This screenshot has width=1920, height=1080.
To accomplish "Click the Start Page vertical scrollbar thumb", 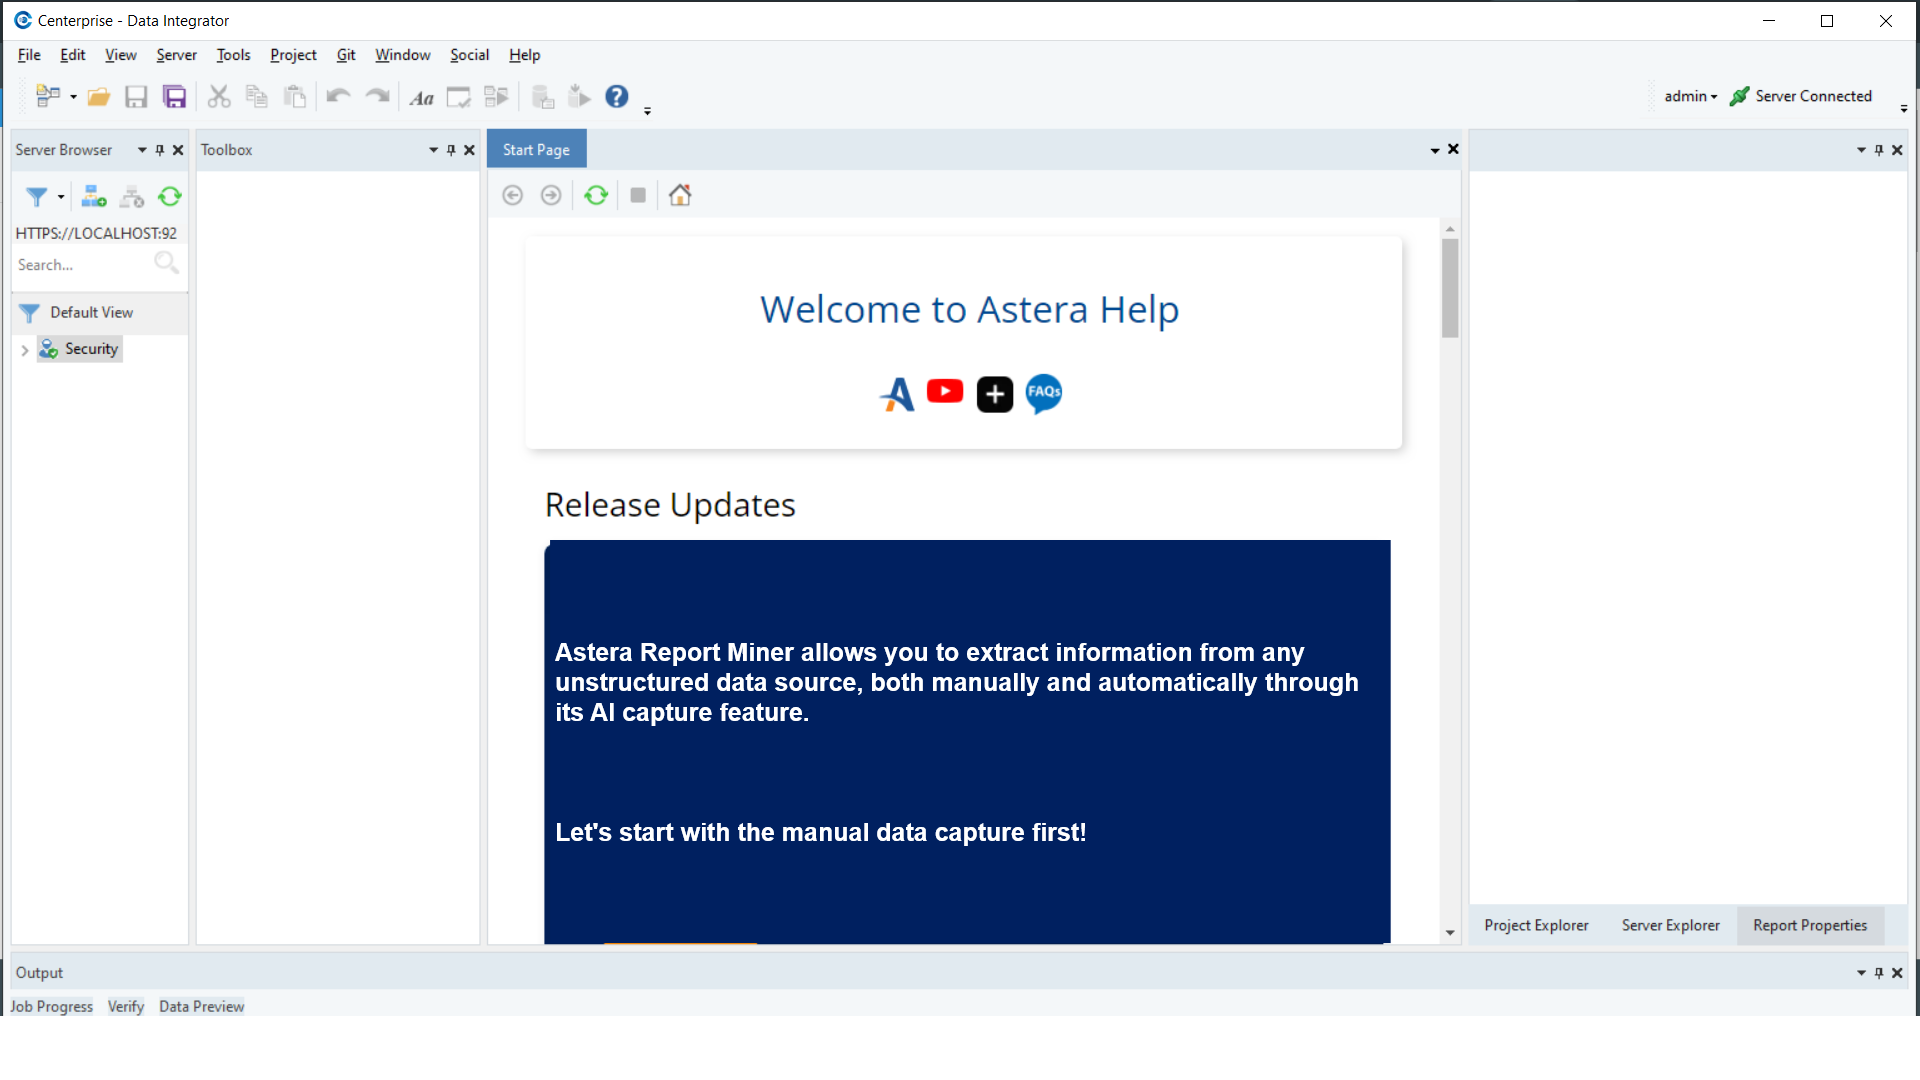I will 1450,288.
